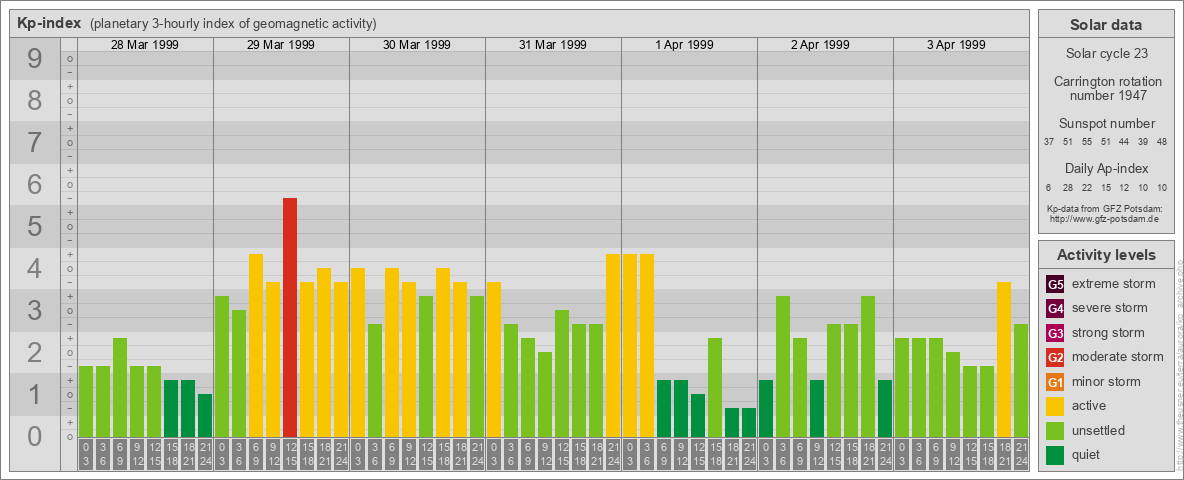The width and height of the screenshot is (1184, 480).
Task: Click sunspot number value 48
Action: 1161,142
